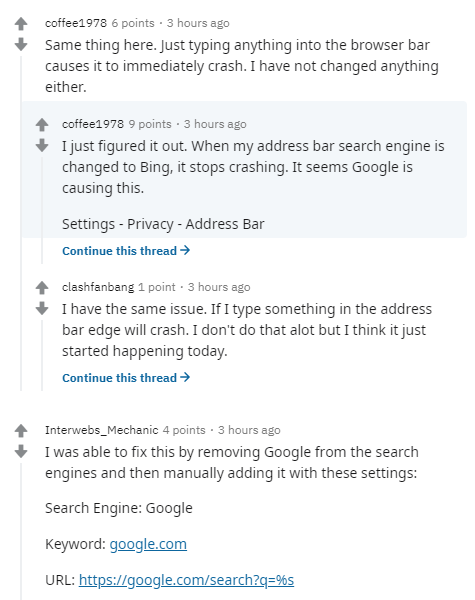Open coffee1978's profile from the 9-point reply
This screenshot has width=475, height=600.
pyautogui.click(x=93, y=124)
